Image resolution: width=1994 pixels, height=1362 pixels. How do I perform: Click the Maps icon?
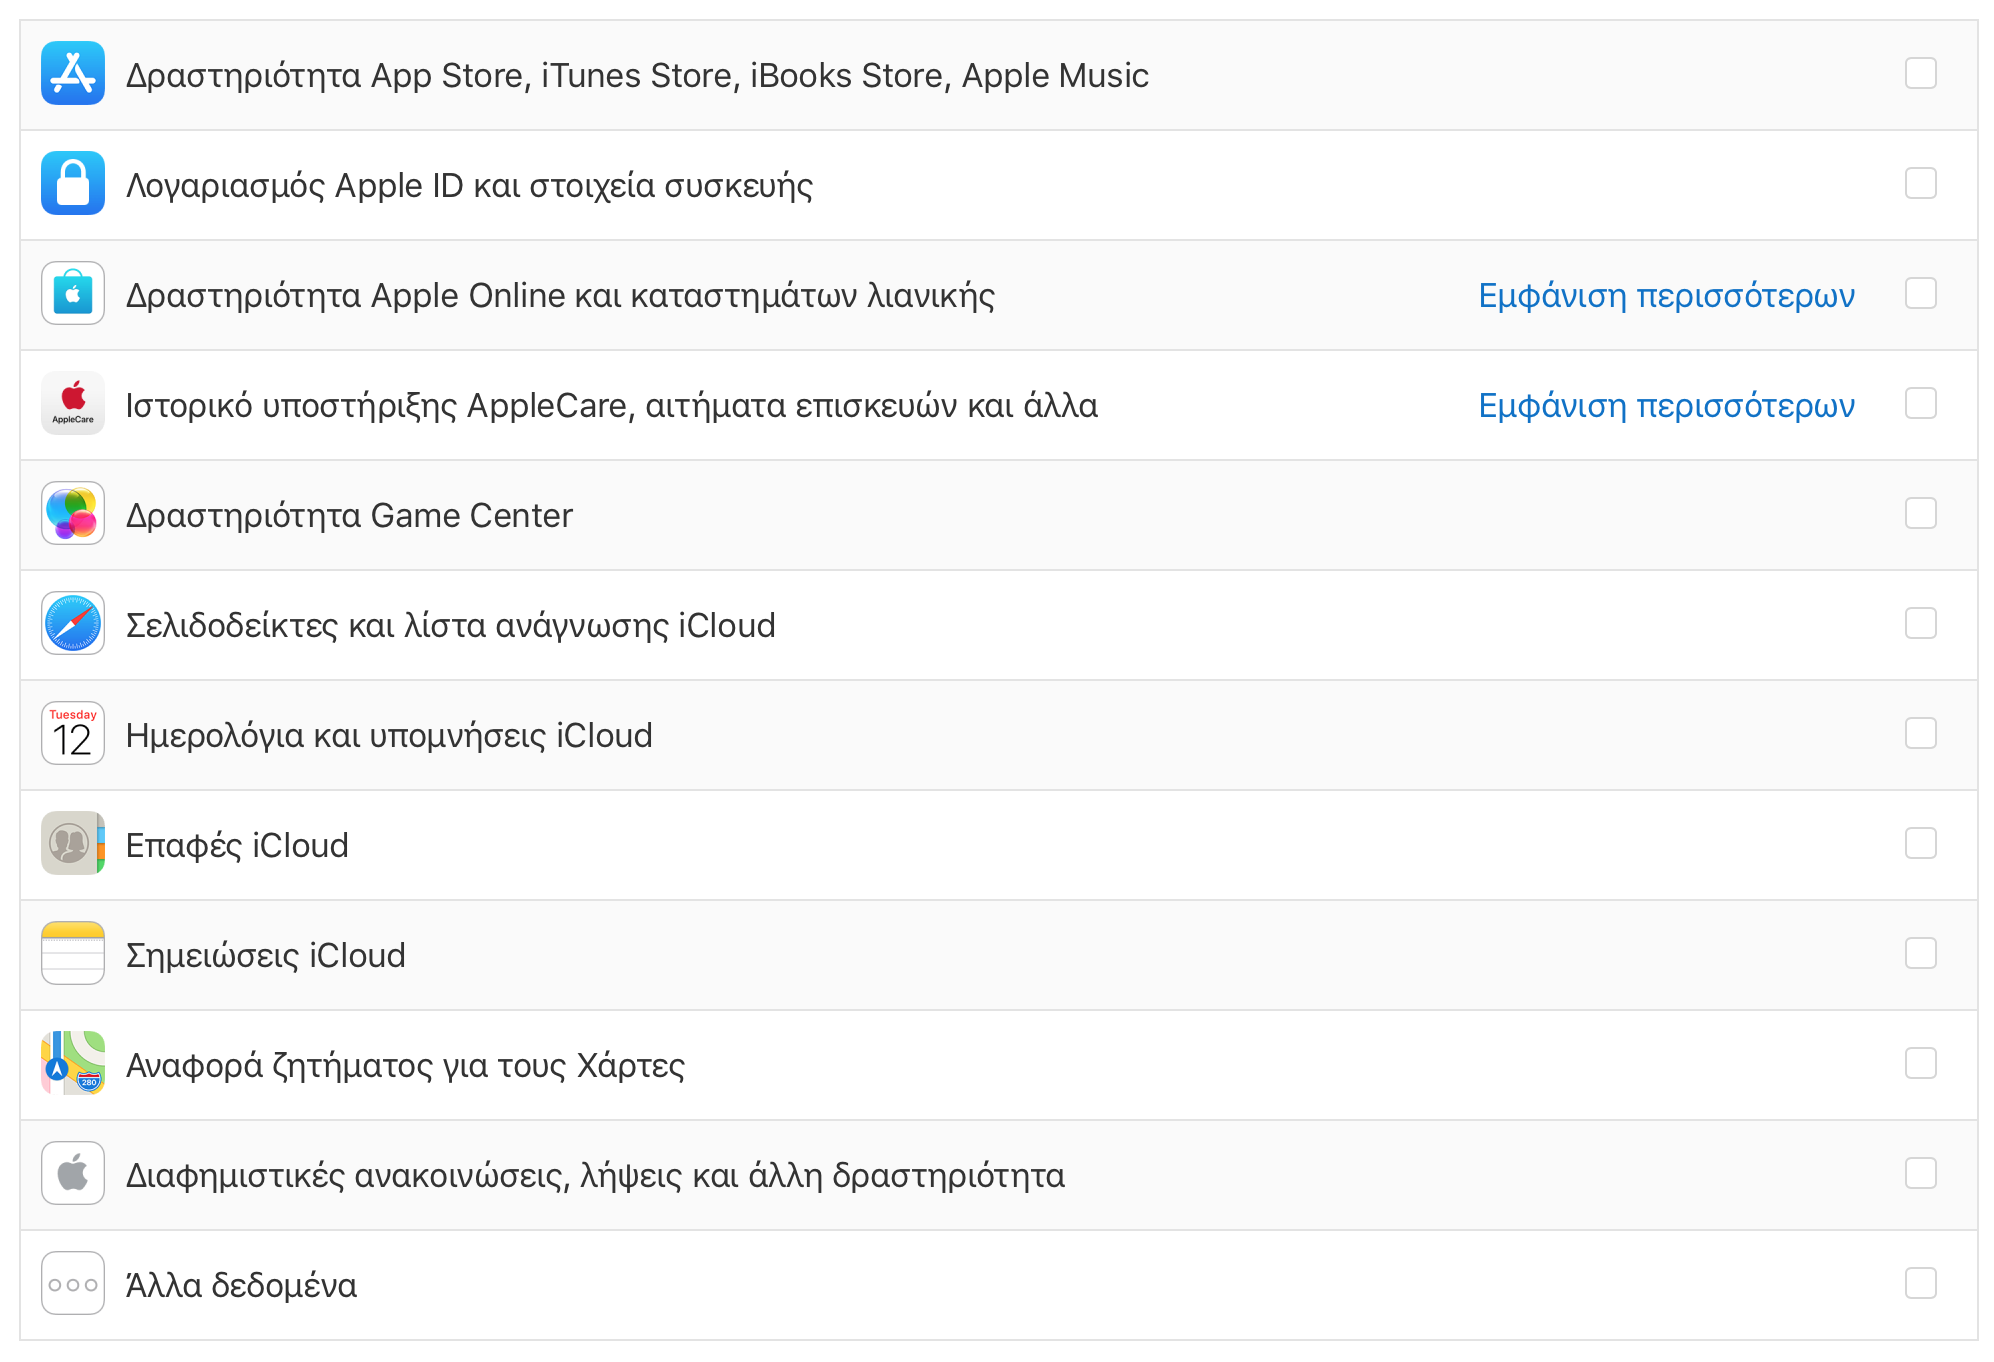point(73,1063)
